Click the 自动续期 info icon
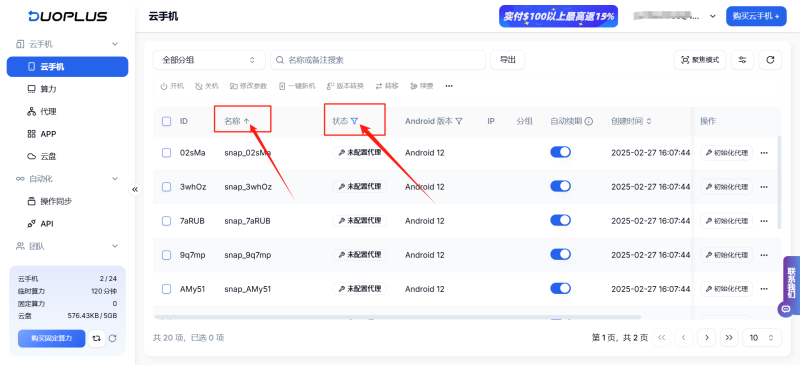This screenshot has width=800, height=365. click(589, 121)
